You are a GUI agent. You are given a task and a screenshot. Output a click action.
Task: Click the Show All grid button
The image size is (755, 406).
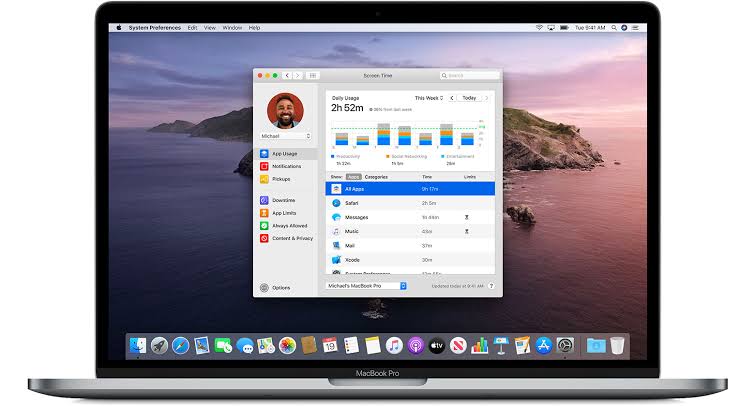pyautogui.click(x=312, y=76)
